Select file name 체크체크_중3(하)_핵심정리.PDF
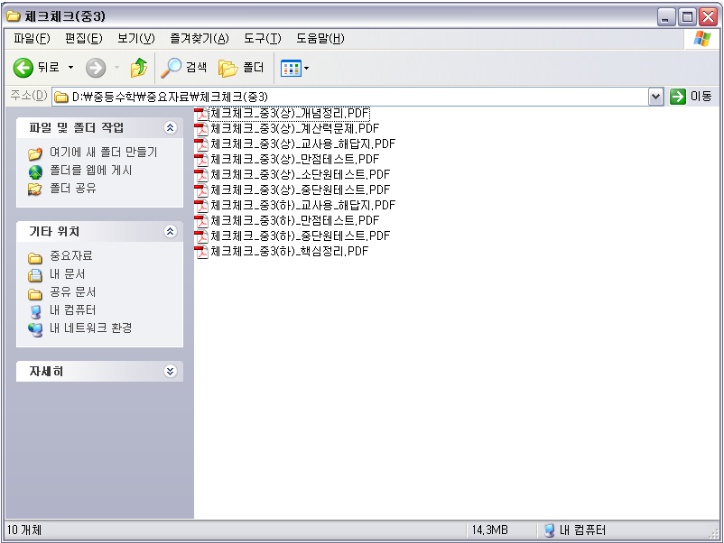The image size is (724, 543). pos(290,251)
